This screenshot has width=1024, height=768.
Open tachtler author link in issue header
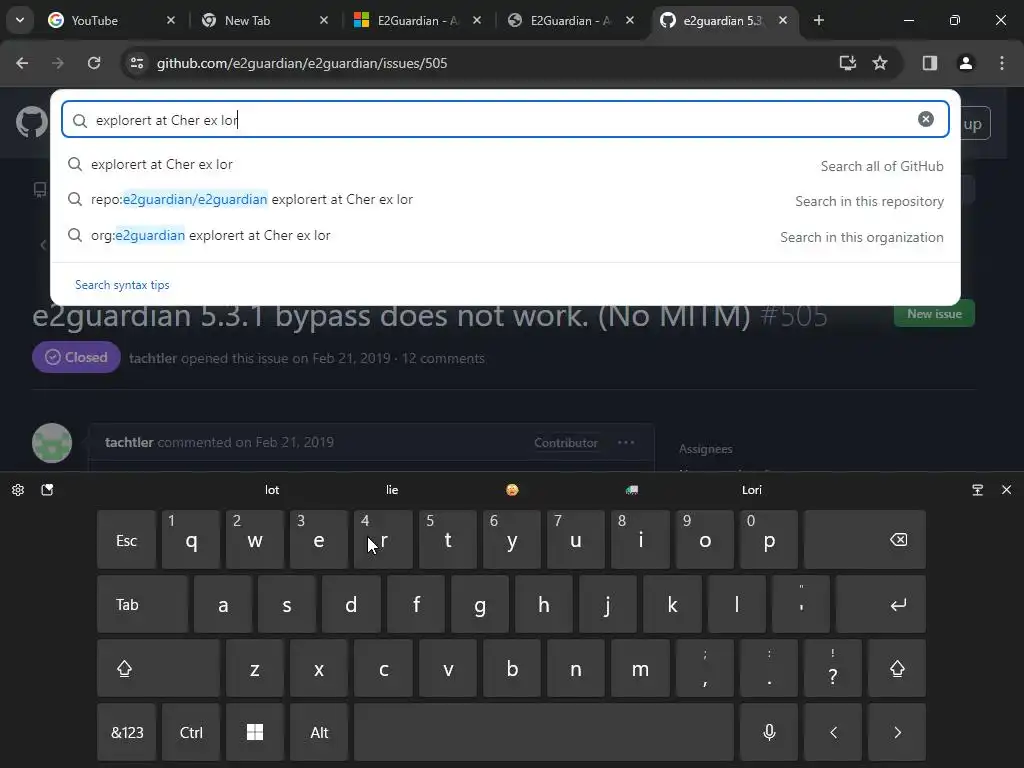(153, 358)
